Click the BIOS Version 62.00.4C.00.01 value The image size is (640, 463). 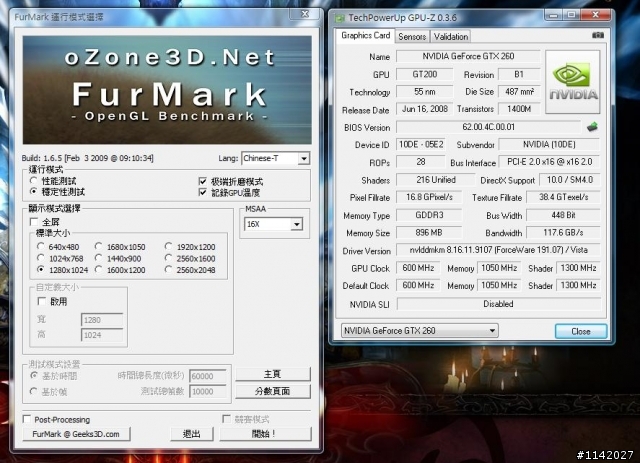(488, 127)
